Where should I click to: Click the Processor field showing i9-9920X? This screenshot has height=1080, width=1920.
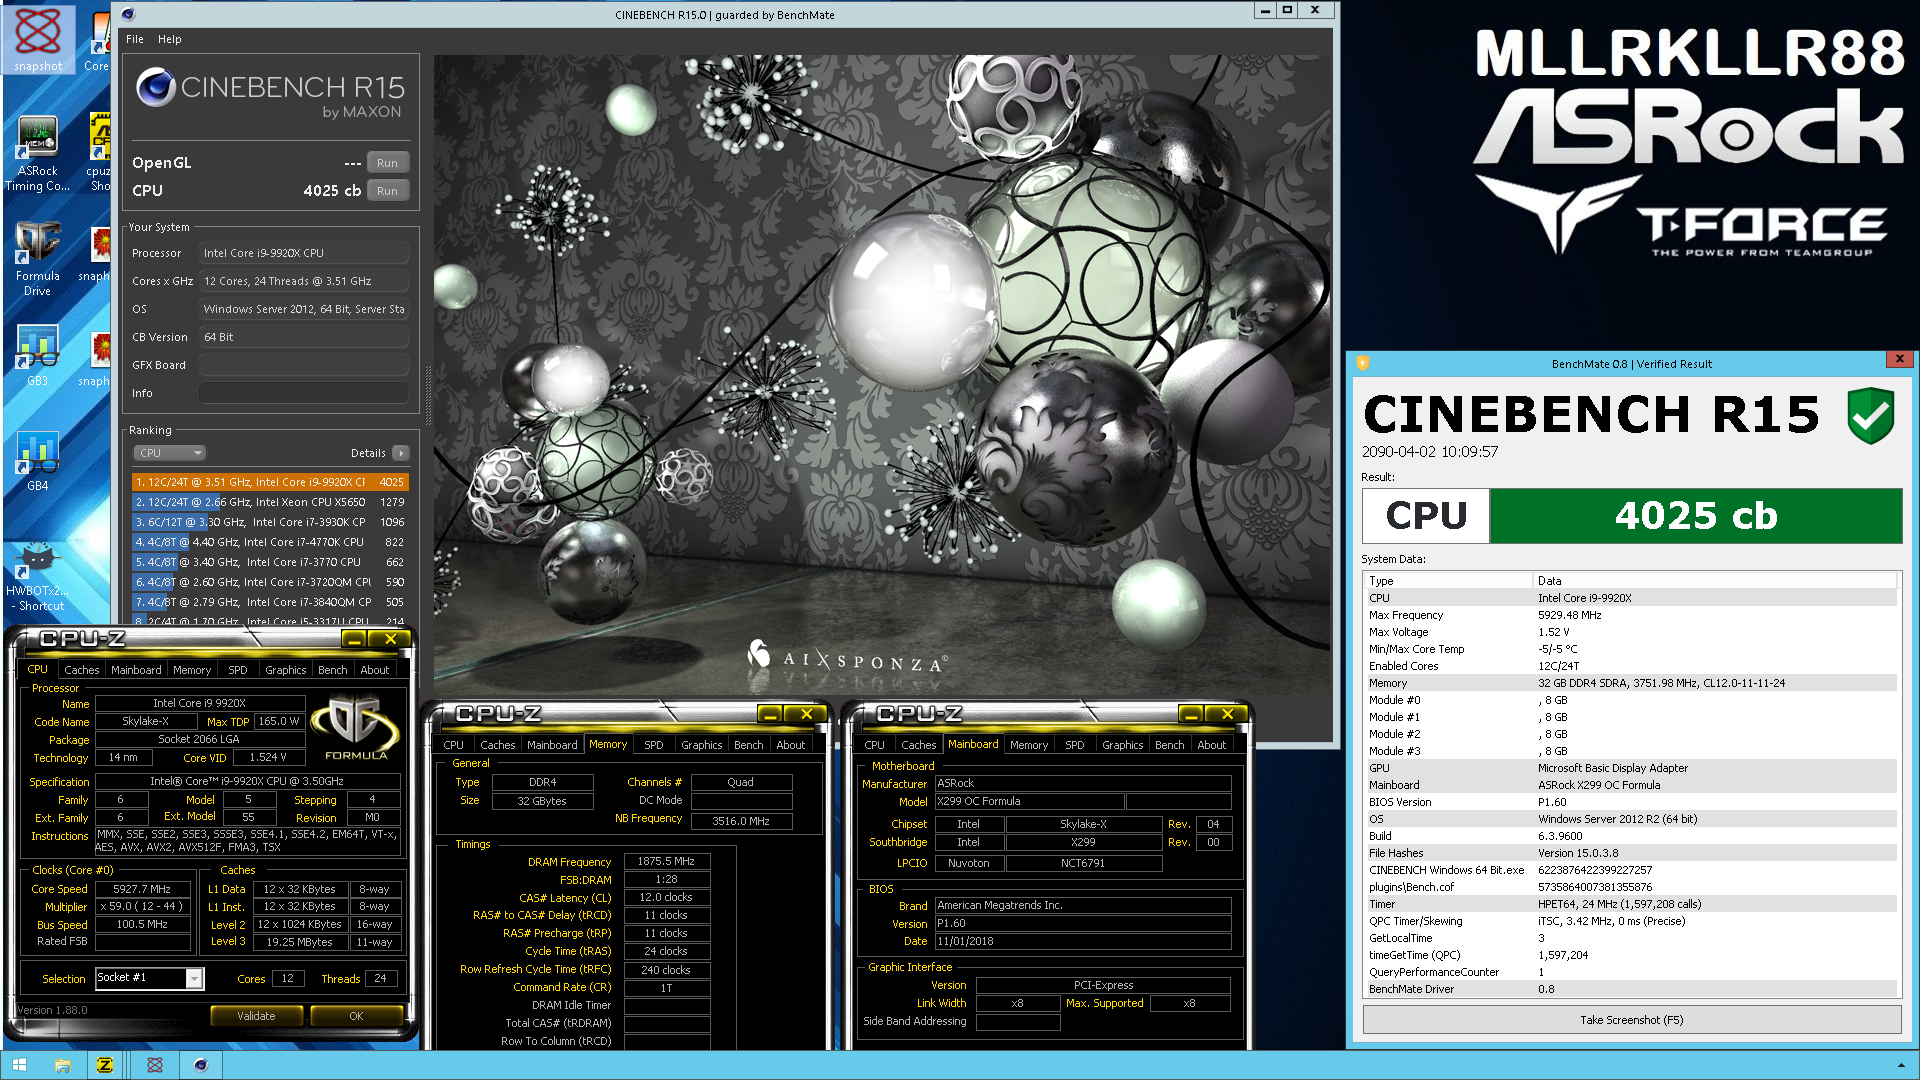point(304,253)
